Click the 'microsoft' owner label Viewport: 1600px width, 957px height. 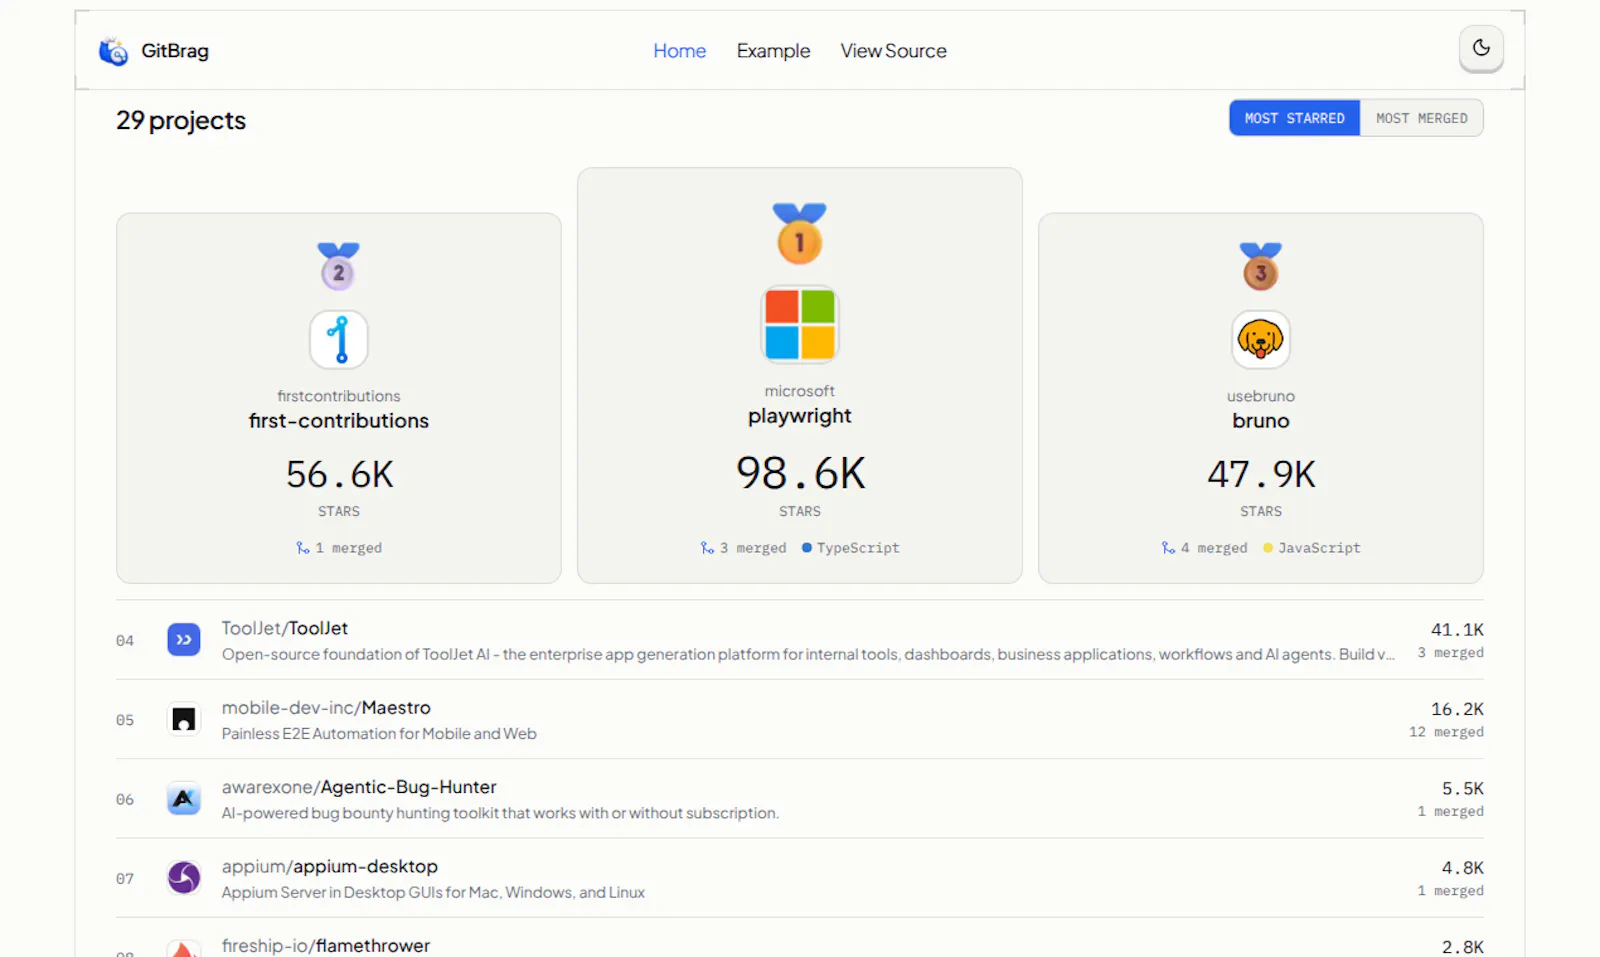pos(799,391)
